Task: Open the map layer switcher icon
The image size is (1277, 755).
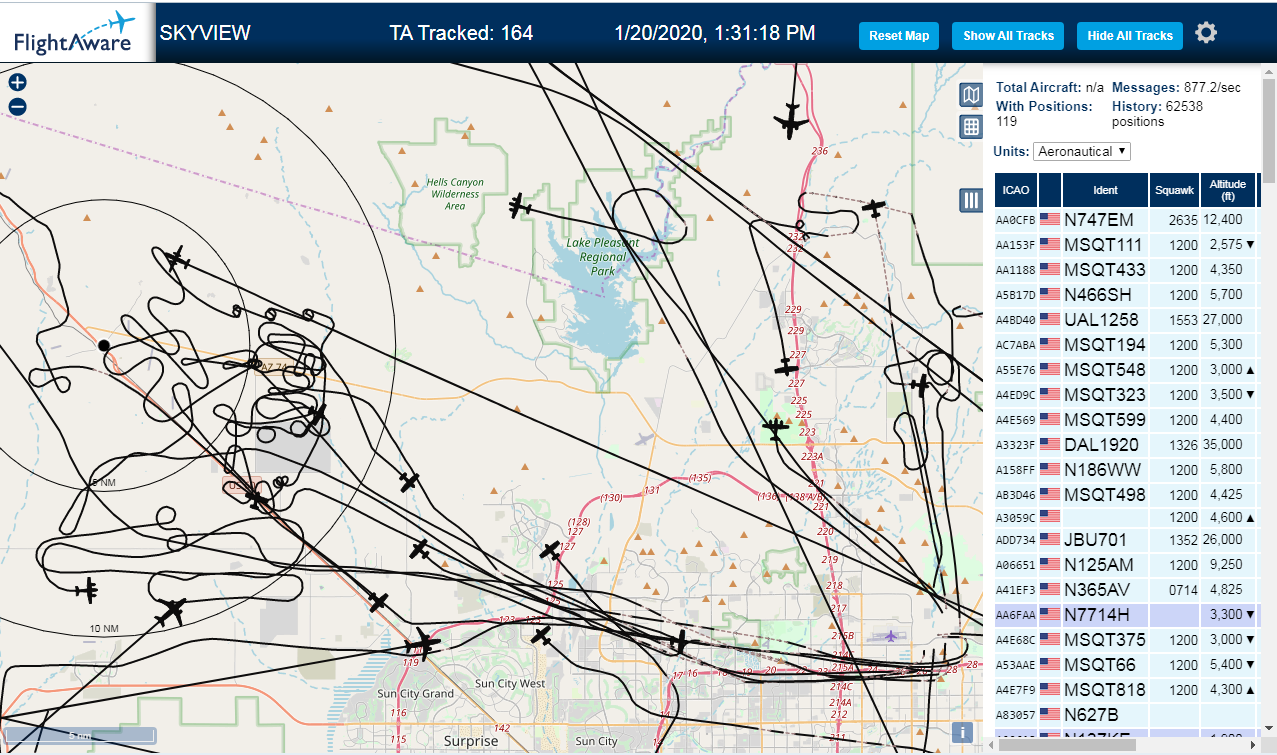Action: [x=970, y=95]
